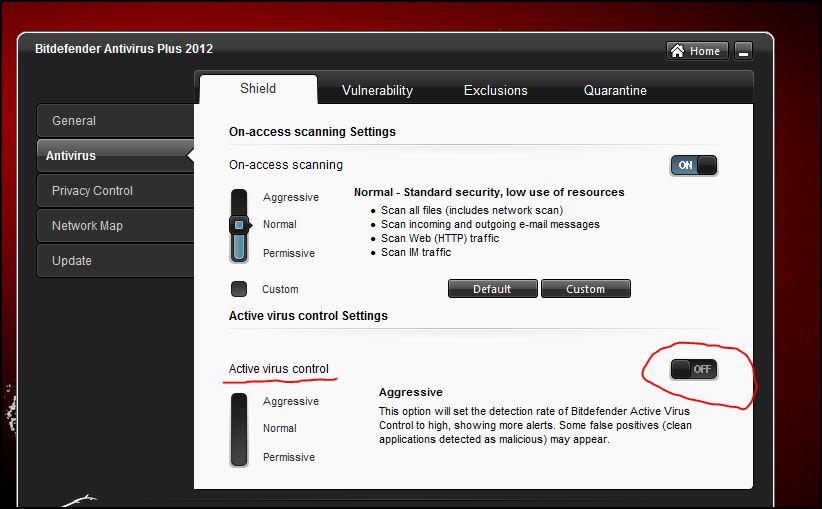Open the Update section
Image resolution: width=822 pixels, height=509 pixels.
click(115, 261)
